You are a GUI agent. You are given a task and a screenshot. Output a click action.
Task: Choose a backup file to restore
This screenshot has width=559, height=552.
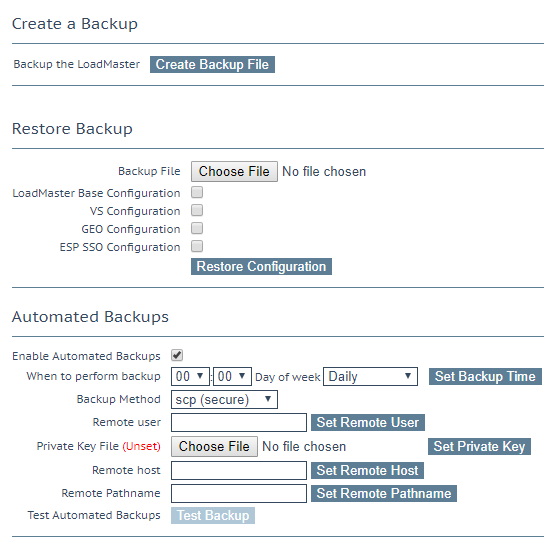point(234,172)
